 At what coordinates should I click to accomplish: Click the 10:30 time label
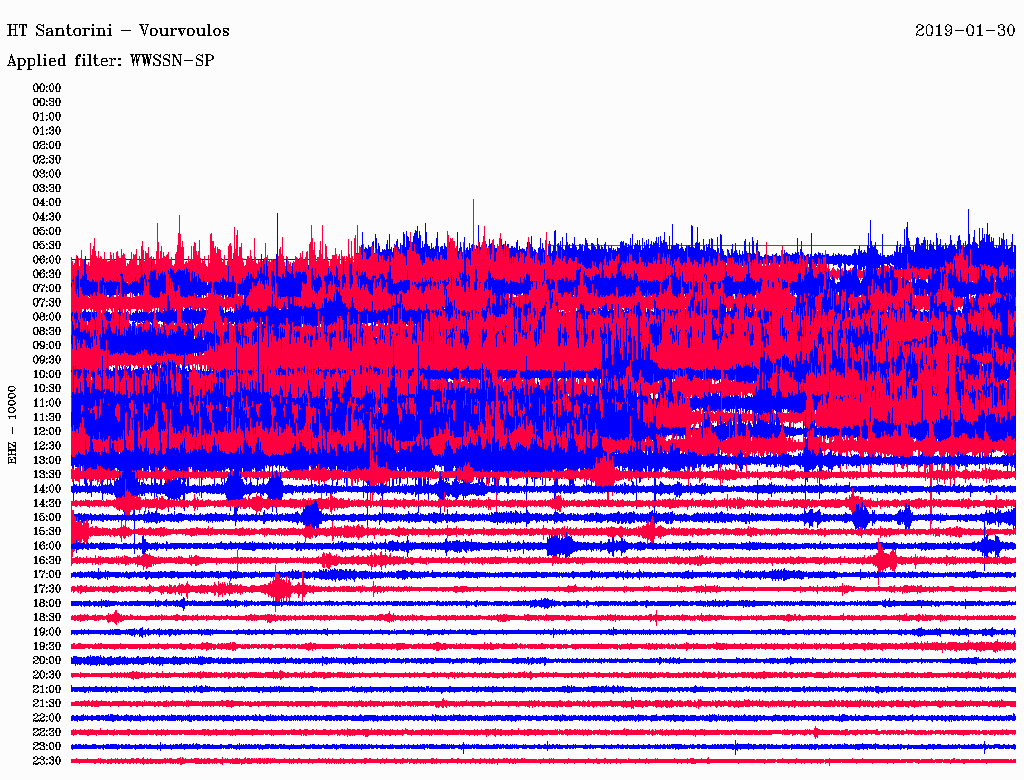pyautogui.click(x=47, y=389)
